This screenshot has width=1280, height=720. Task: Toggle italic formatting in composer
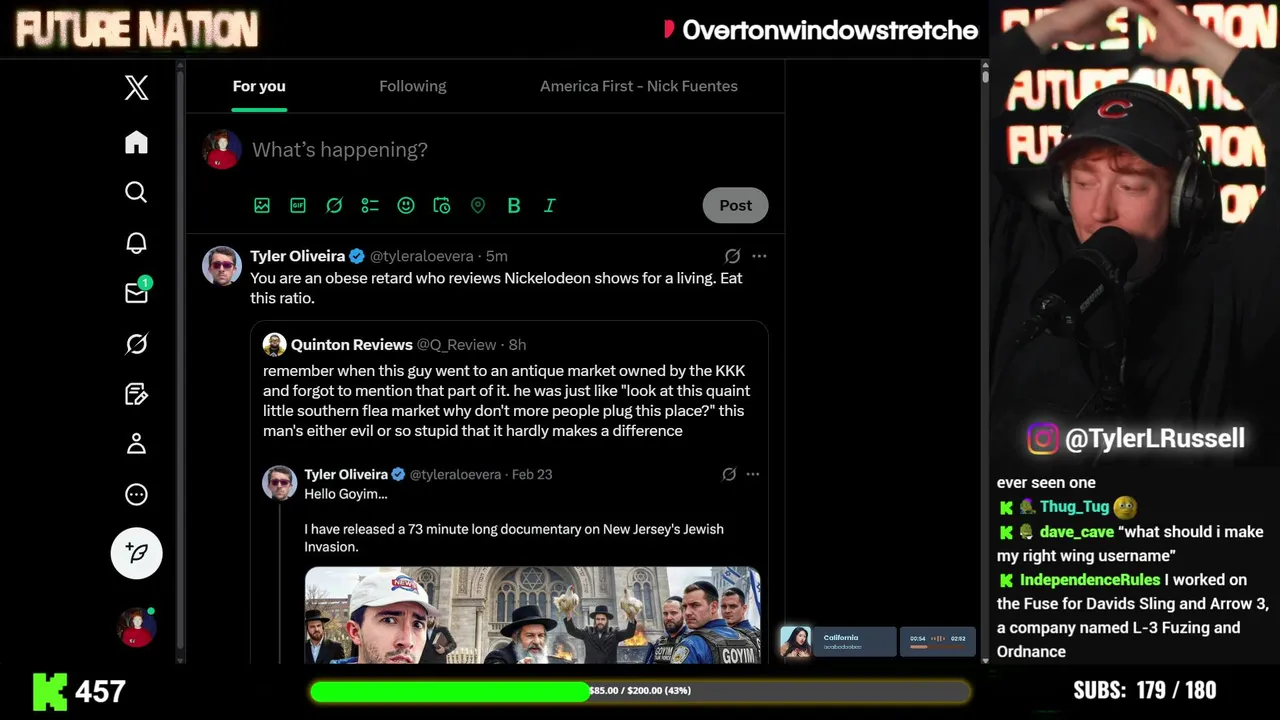pos(550,205)
